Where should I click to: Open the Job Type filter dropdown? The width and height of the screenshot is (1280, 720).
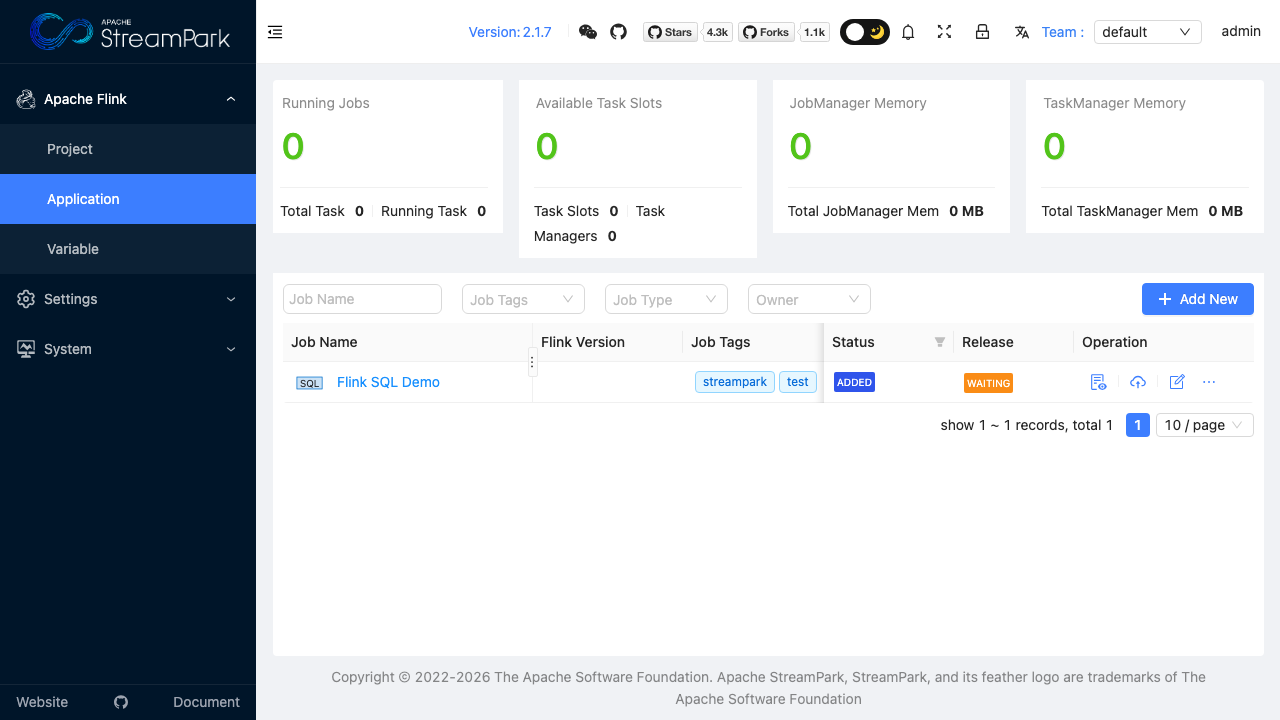click(666, 299)
